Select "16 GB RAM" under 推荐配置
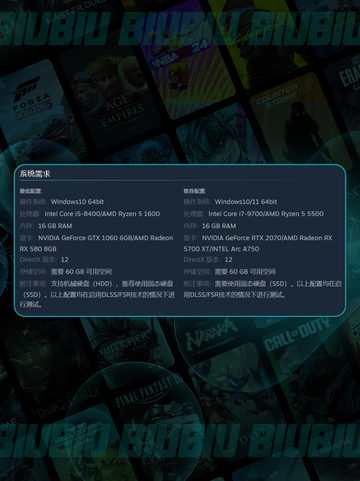This screenshot has width=360, height=481. pyautogui.click(x=219, y=226)
